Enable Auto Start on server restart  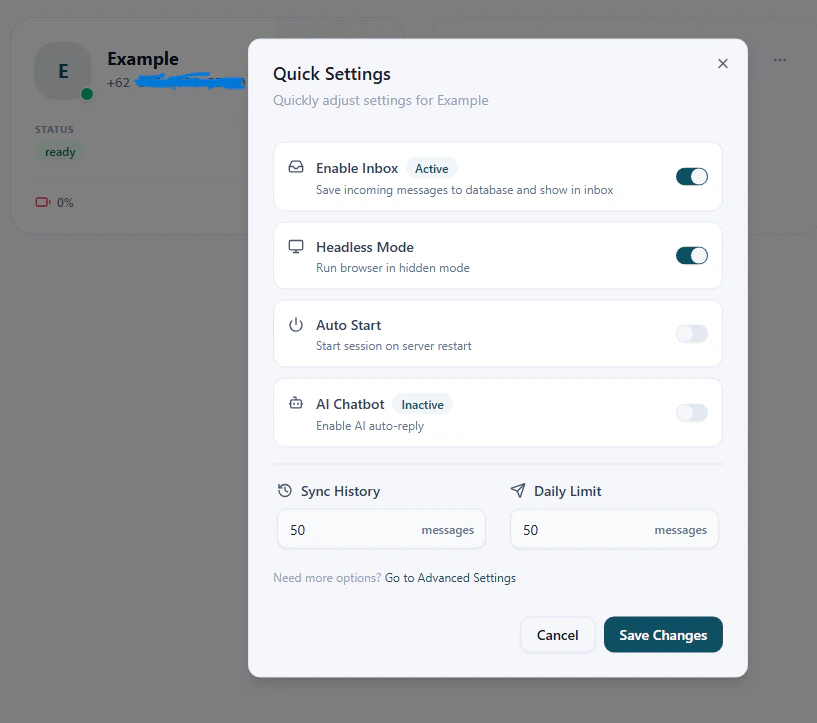click(691, 333)
